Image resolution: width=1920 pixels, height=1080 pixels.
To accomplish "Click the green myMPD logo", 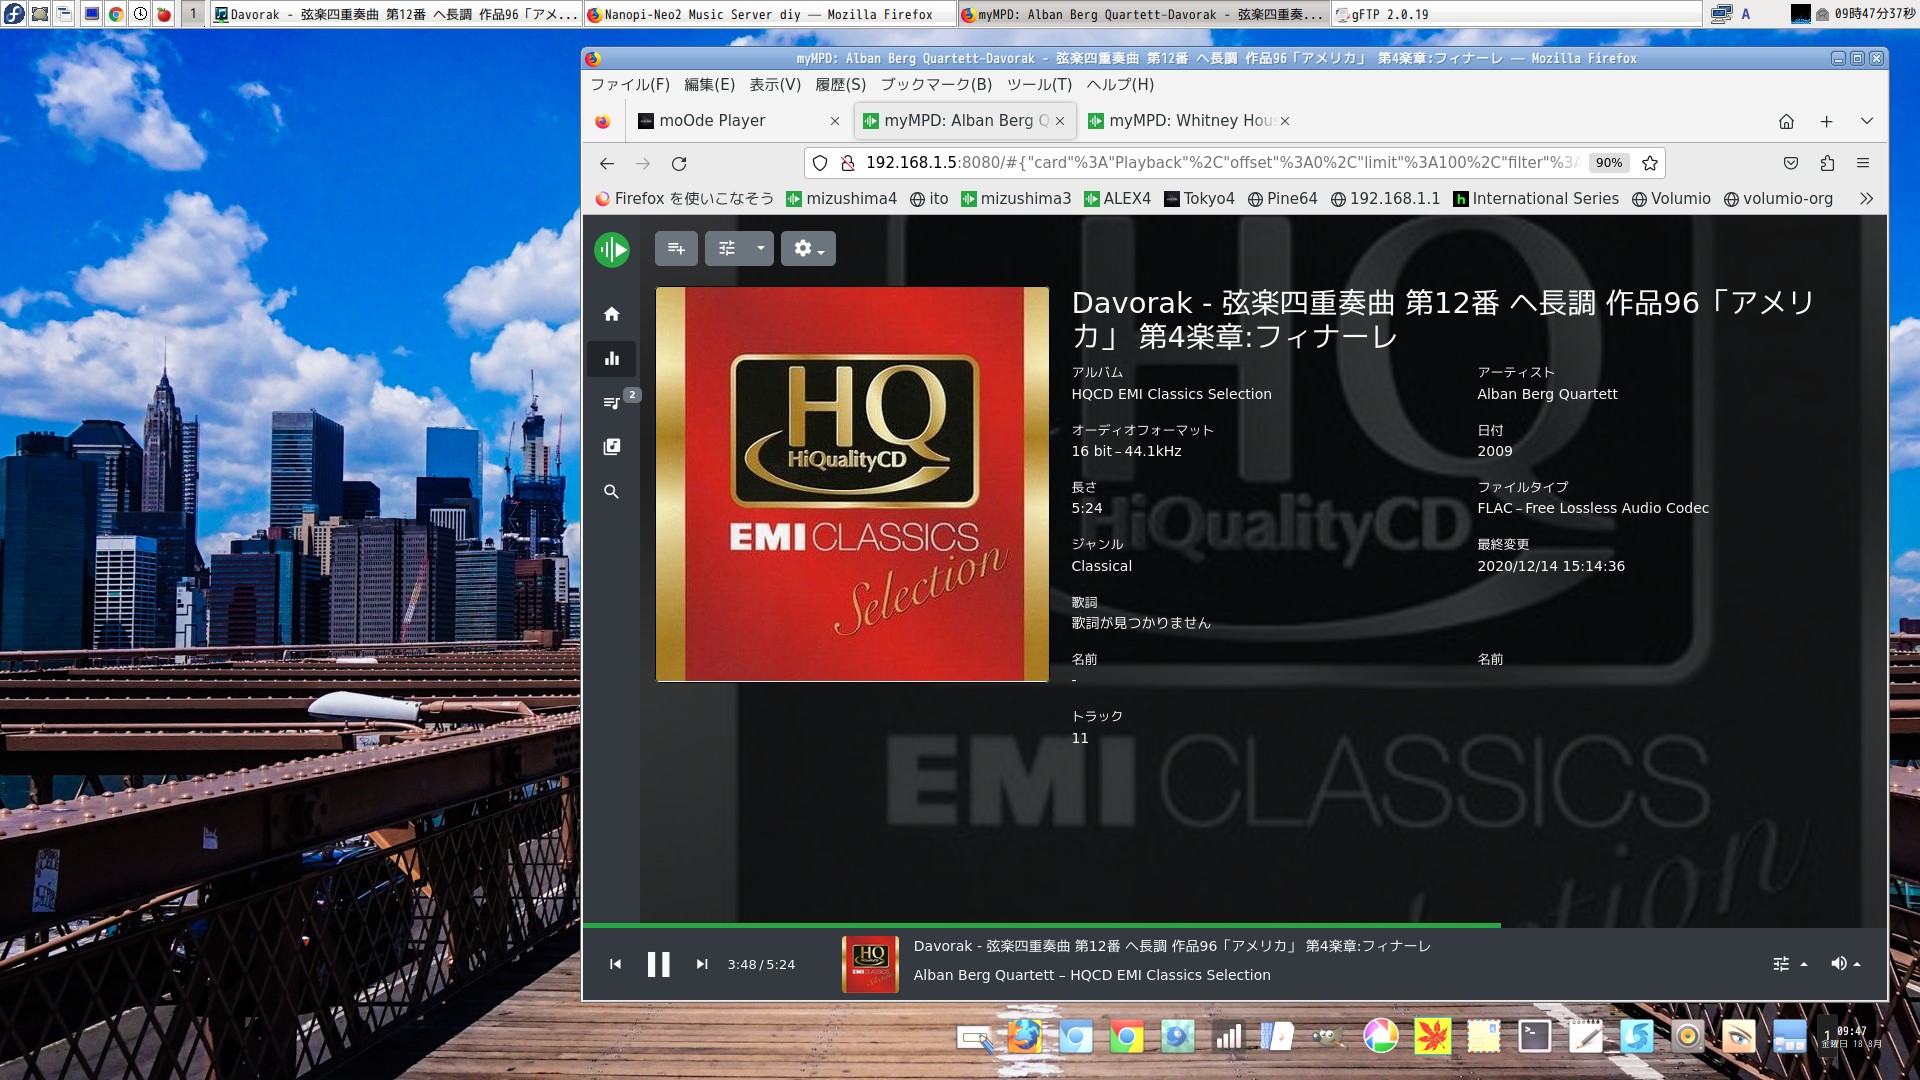I will point(612,249).
